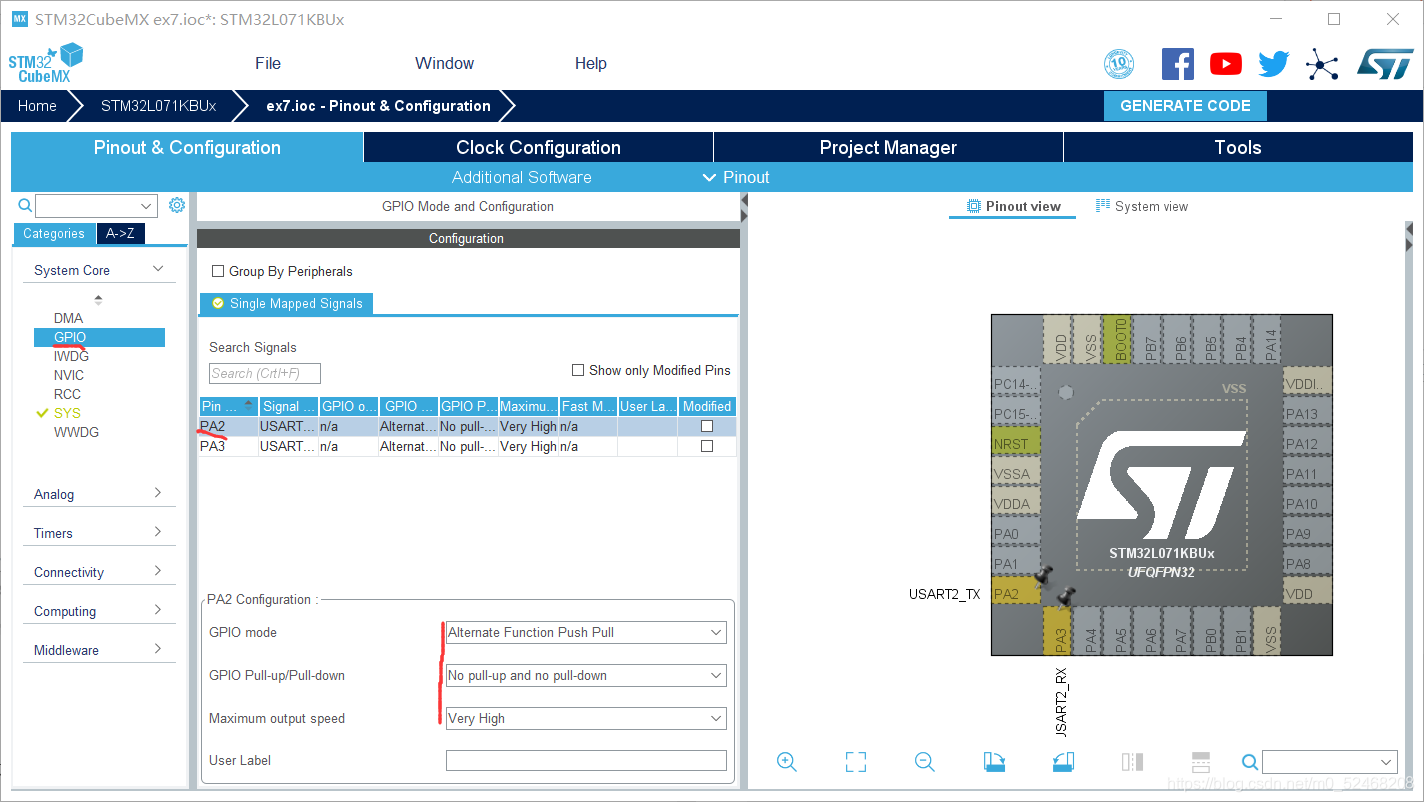Image resolution: width=1424 pixels, height=802 pixels.
Task: Click the pin search magnifier icon
Action: pos(1249,762)
